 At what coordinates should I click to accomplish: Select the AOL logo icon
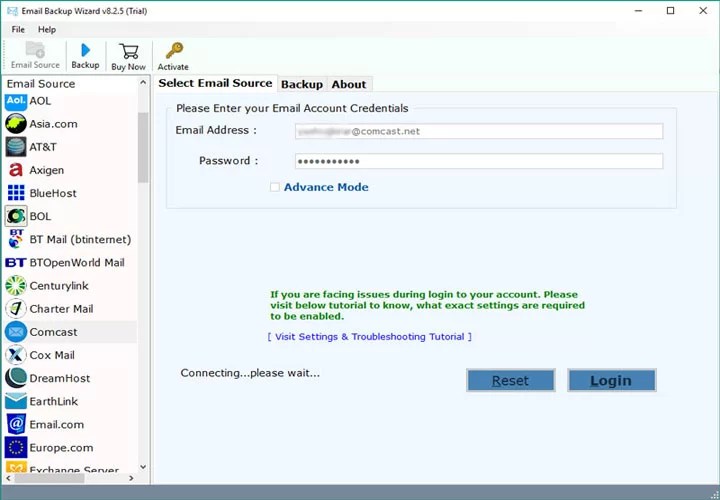click(x=16, y=101)
